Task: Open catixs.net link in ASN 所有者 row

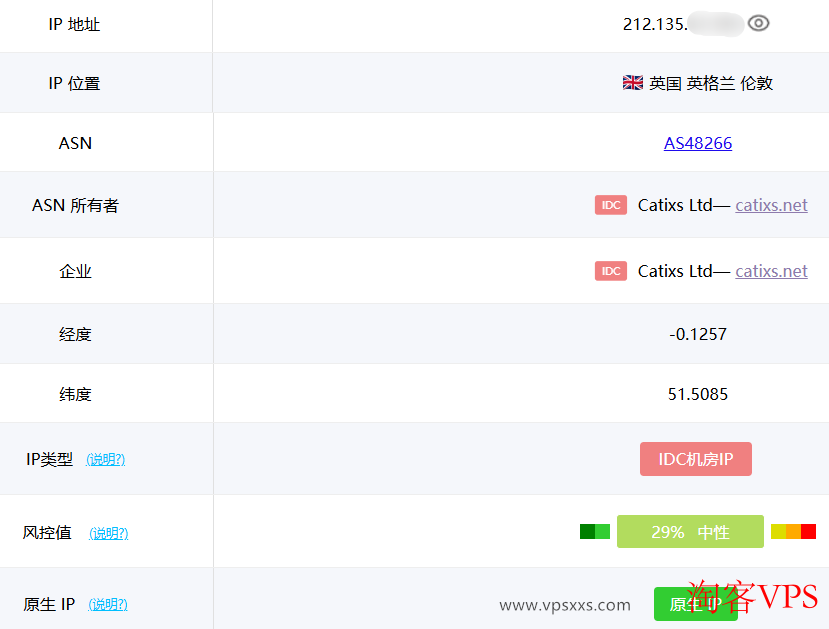Action: [x=771, y=205]
